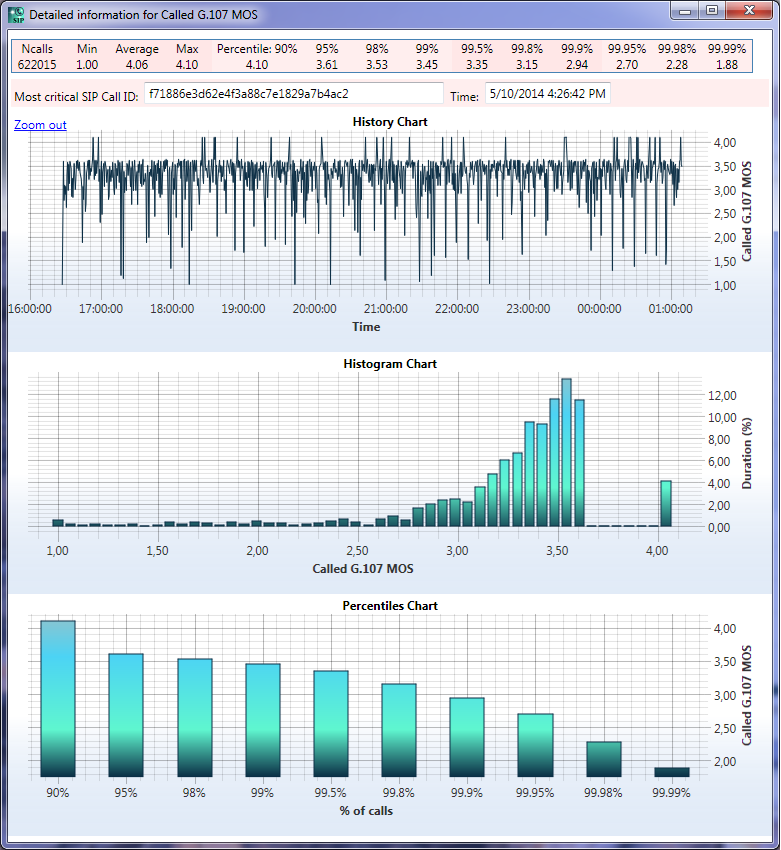Select the Min value 1.00
The height and width of the screenshot is (850, 781).
click(x=87, y=65)
